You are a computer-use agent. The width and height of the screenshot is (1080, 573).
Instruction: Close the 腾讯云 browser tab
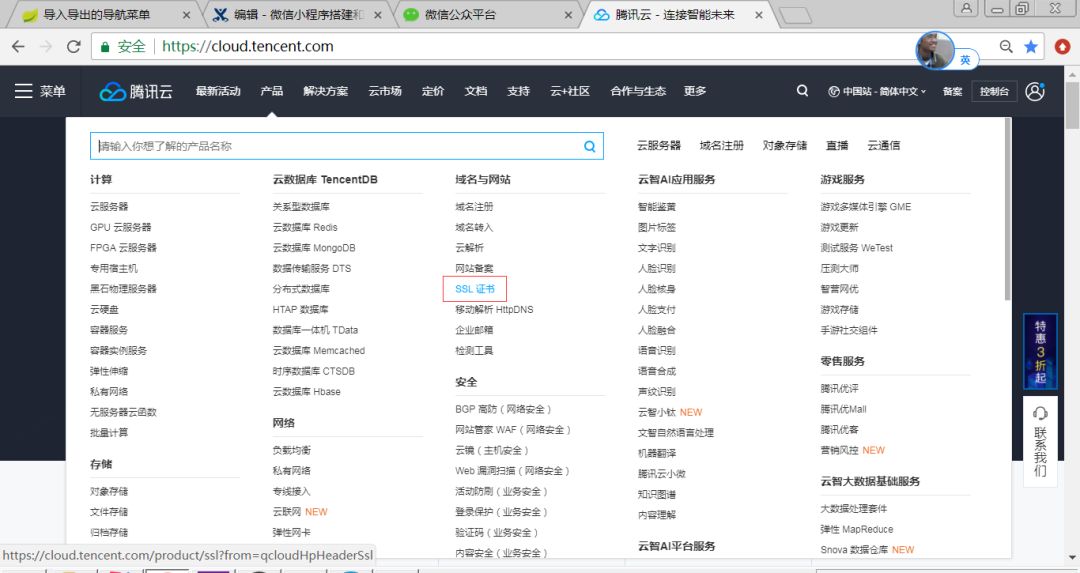(x=758, y=14)
